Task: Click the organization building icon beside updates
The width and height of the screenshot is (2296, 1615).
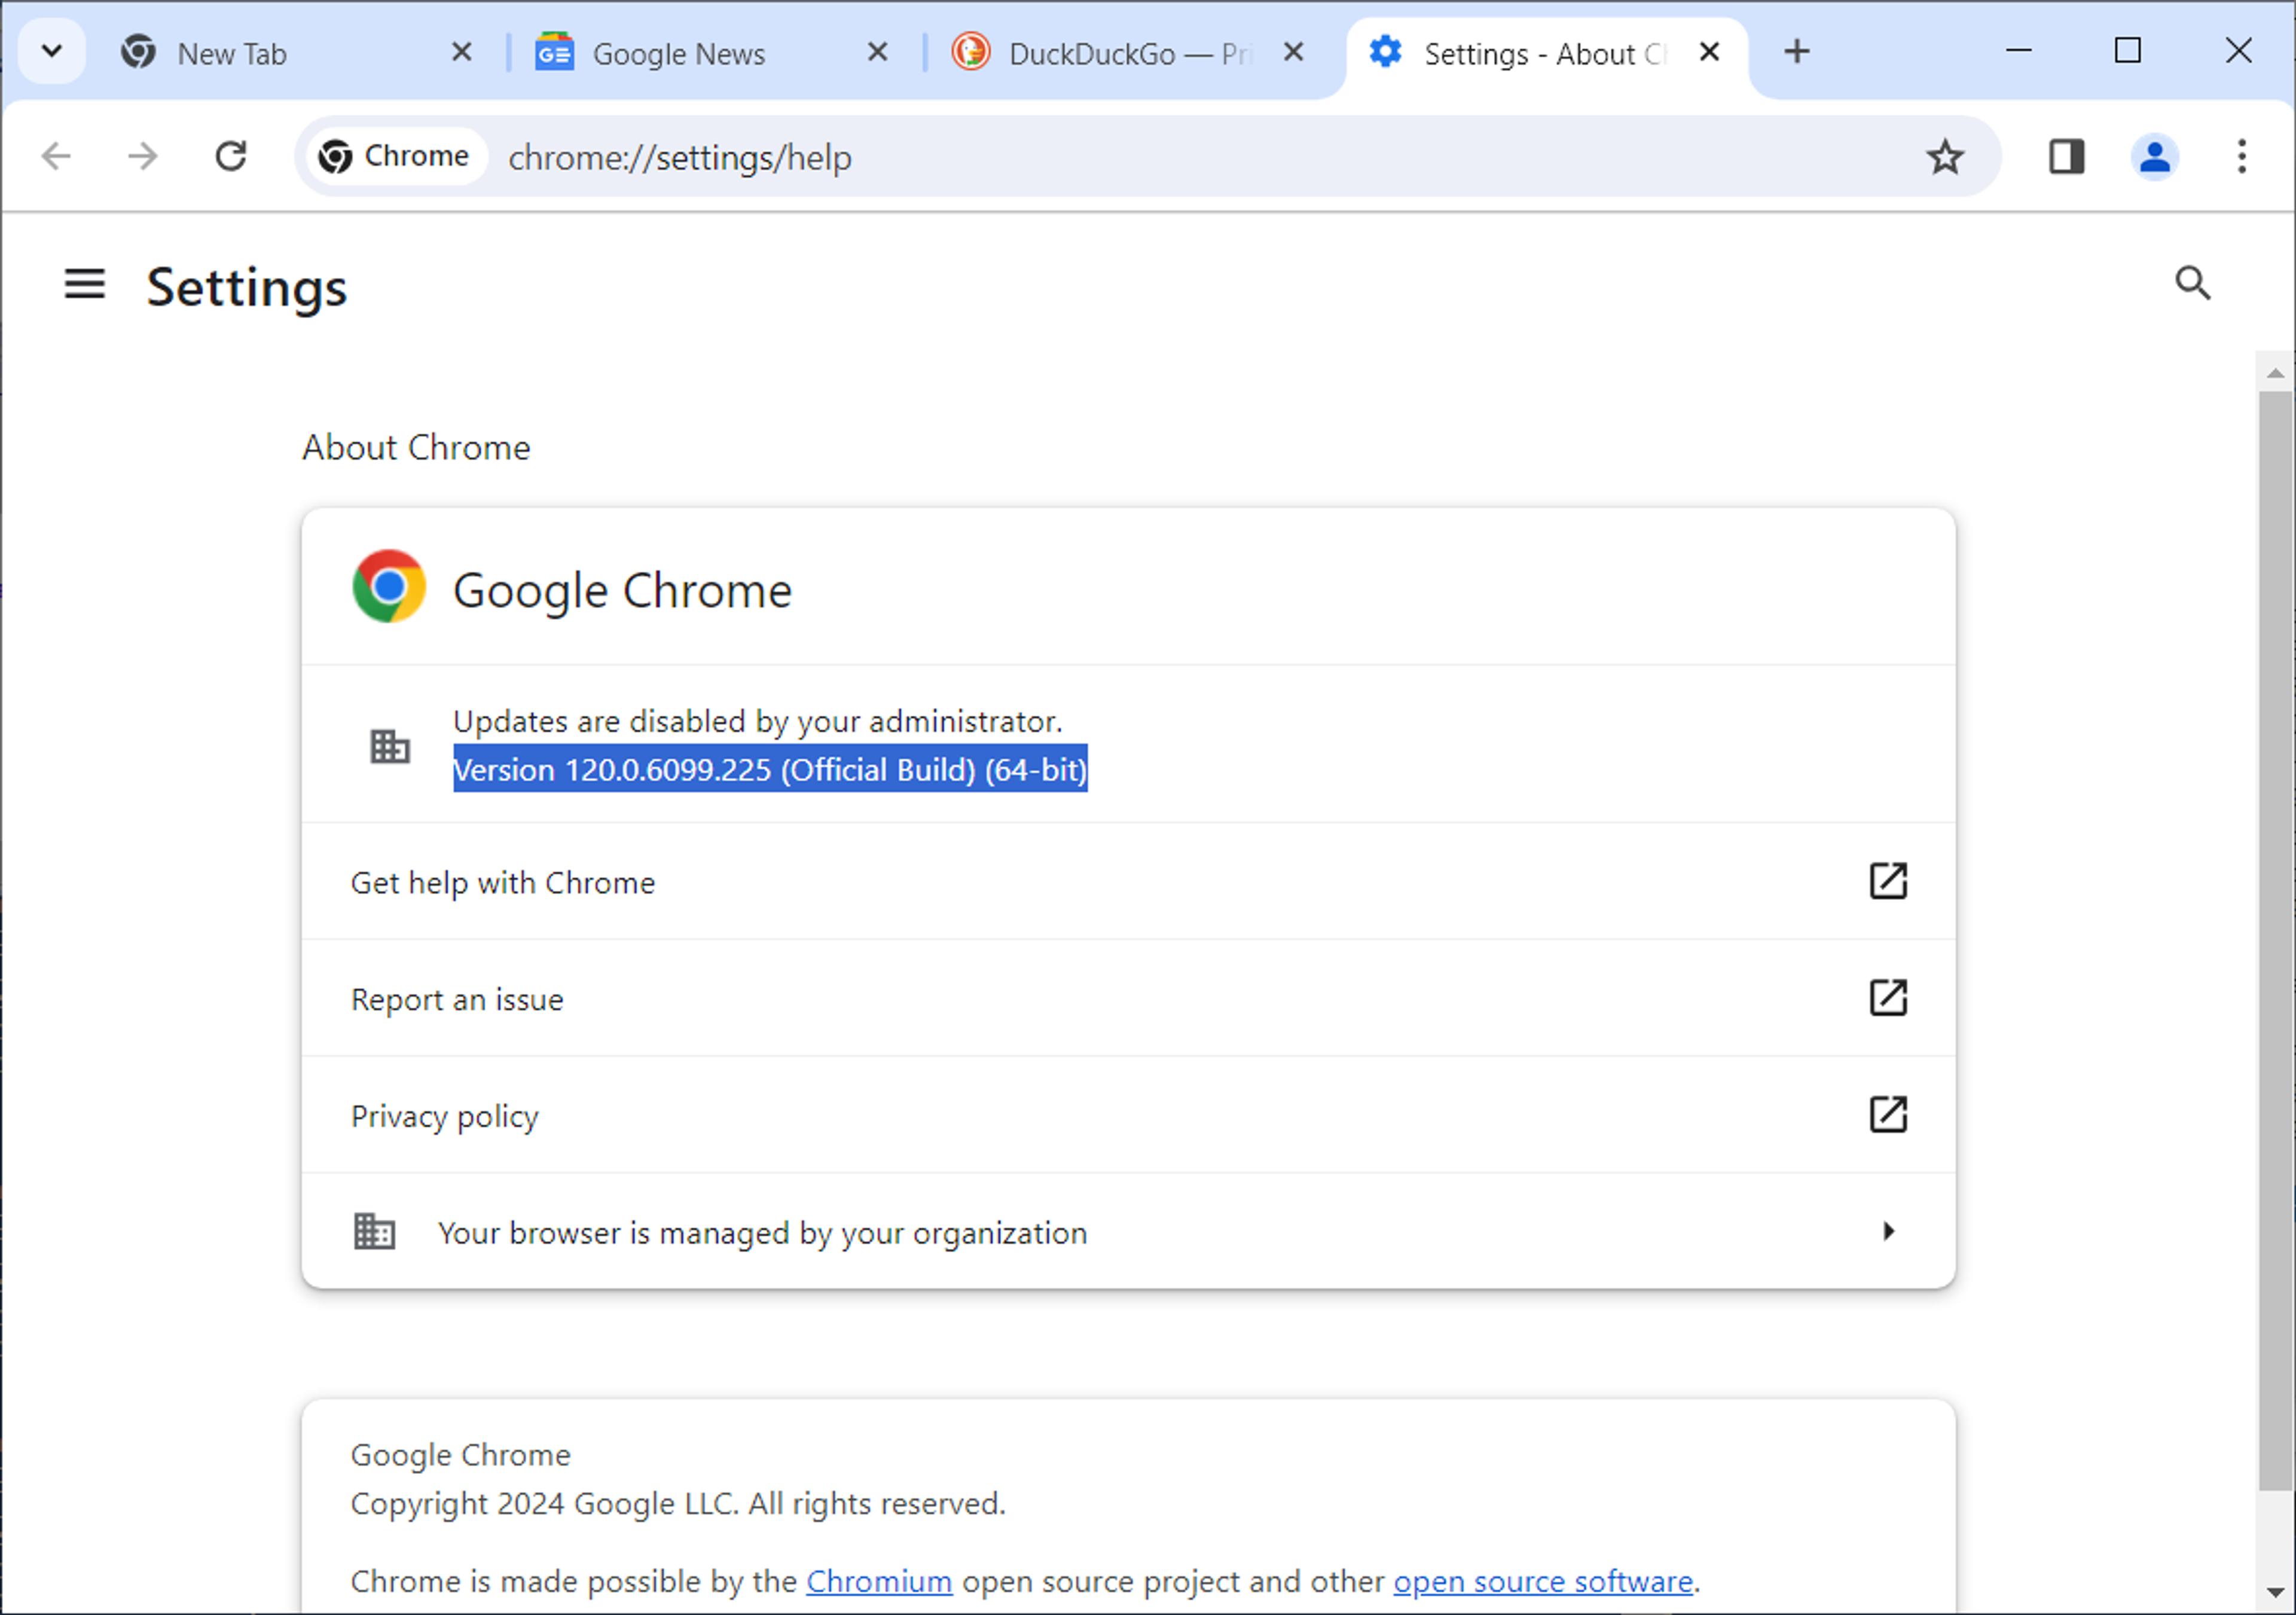Action: click(390, 746)
